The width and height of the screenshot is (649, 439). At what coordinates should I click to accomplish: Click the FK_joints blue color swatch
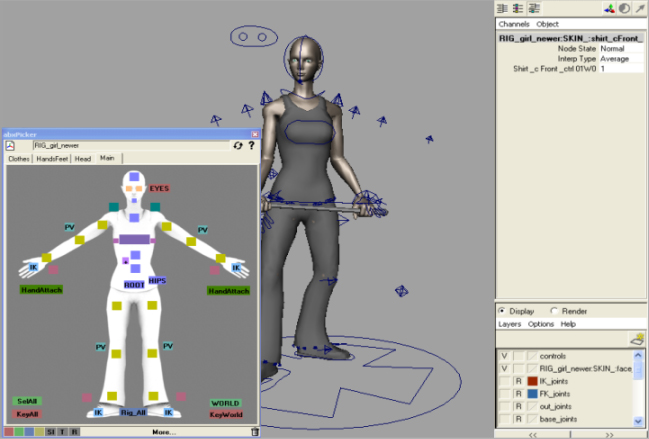(533, 394)
